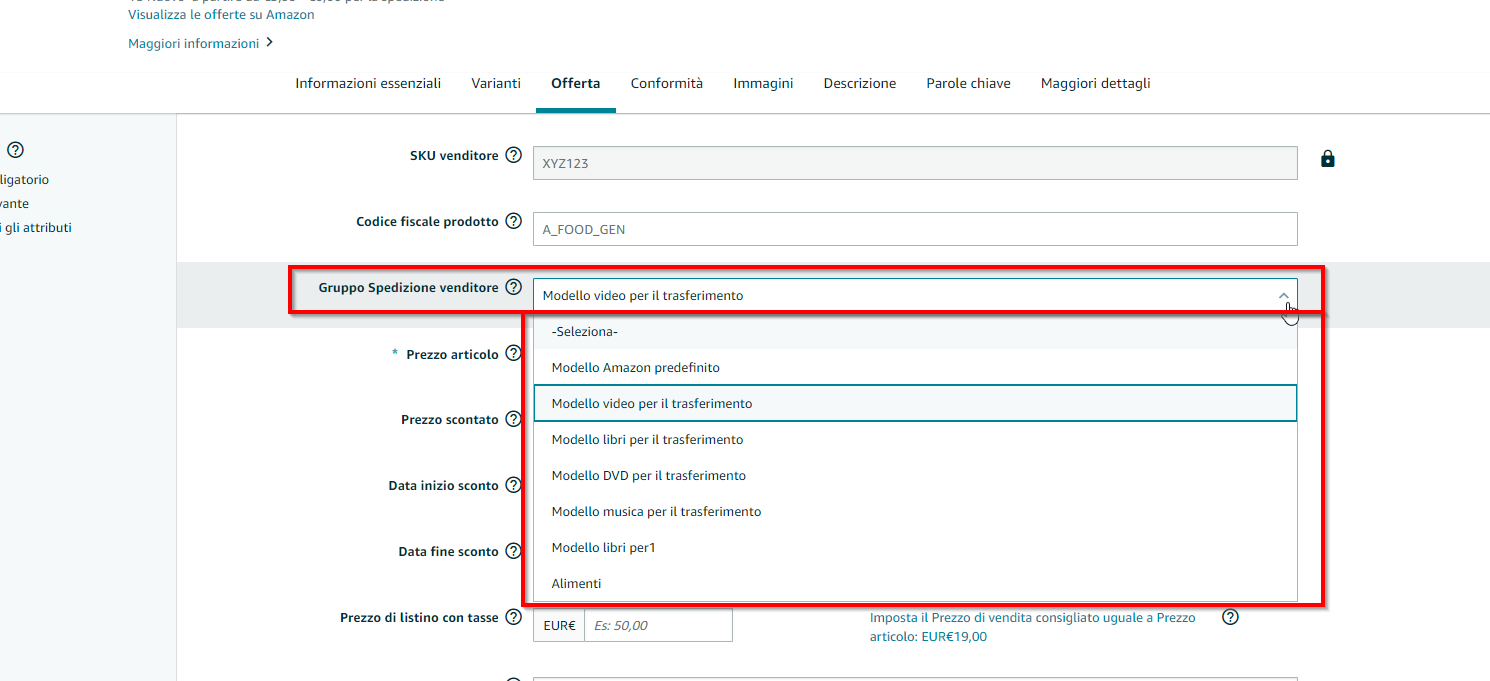This screenshot has width=1490, height=681.
Task: Click the lock icon next to the SKU field
Action: (1327, 158)
